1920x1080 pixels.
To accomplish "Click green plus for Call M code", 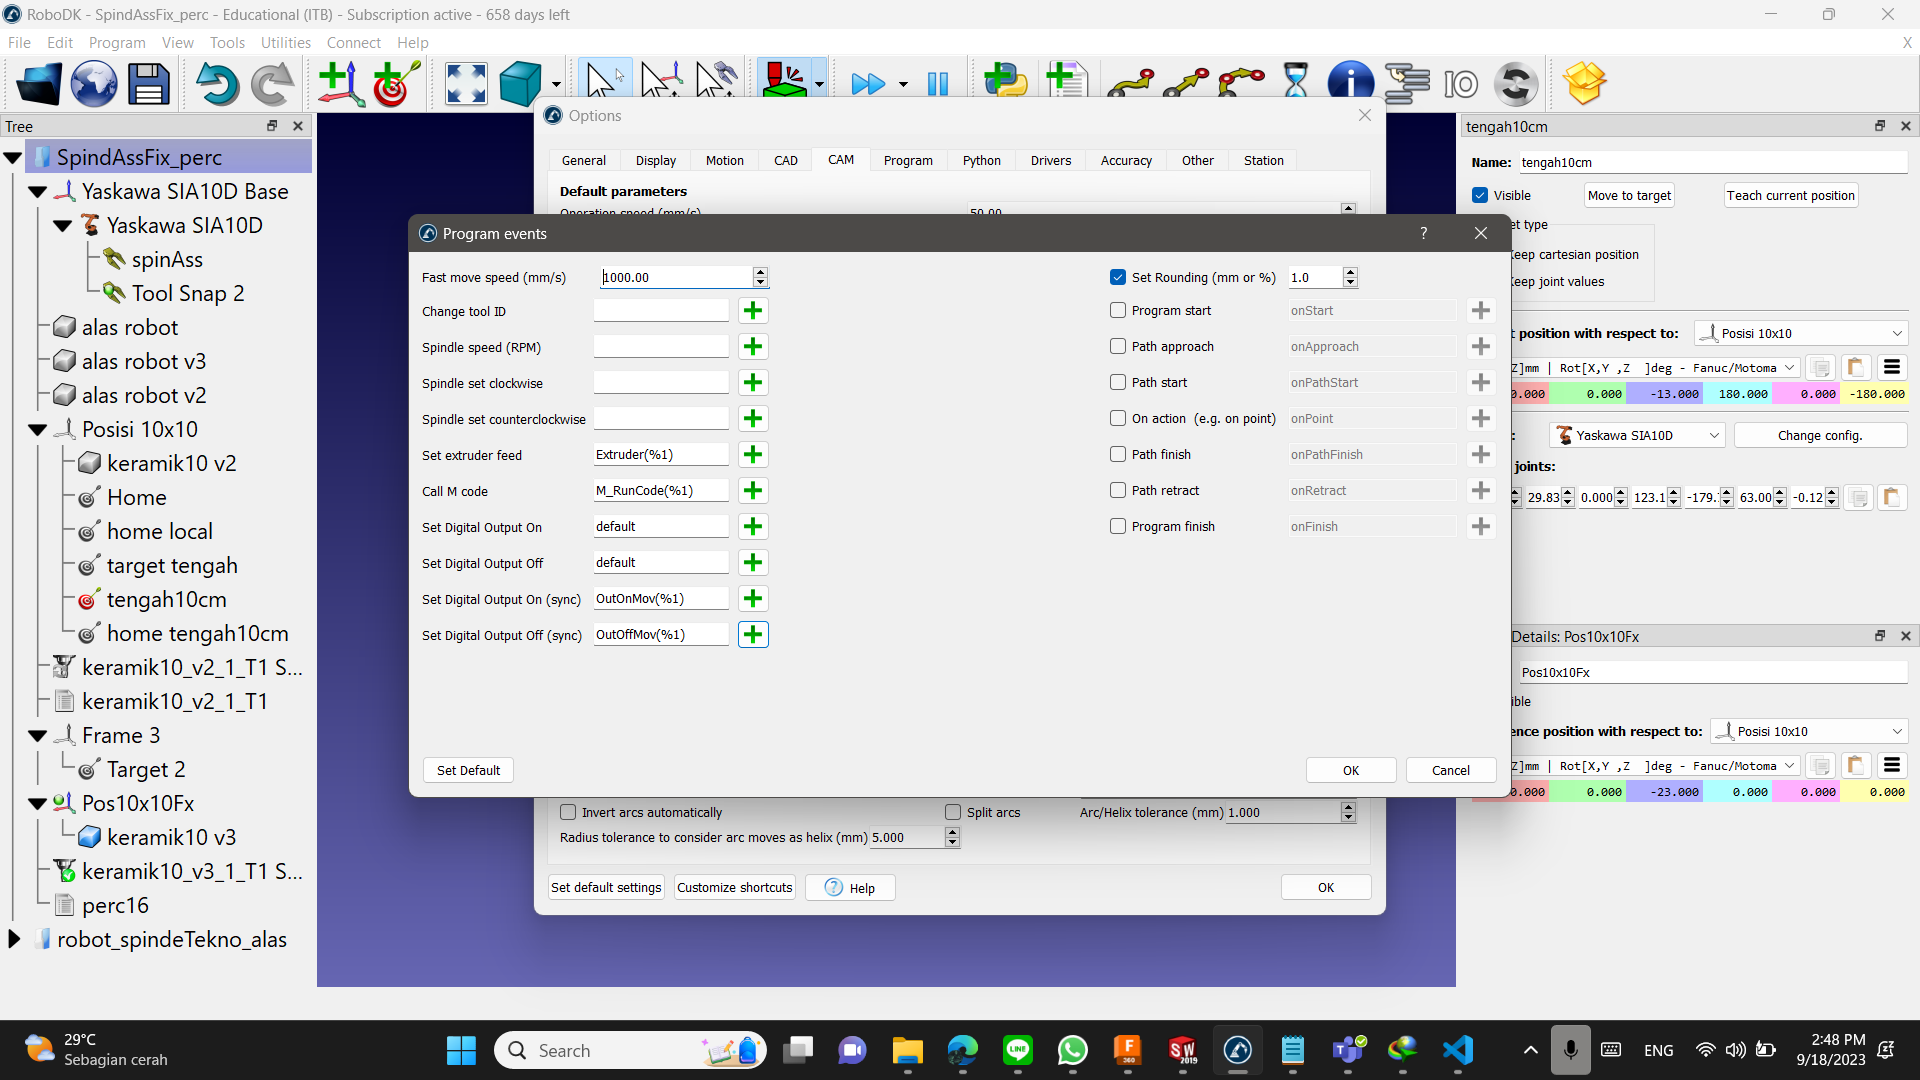I will [753, 491].
